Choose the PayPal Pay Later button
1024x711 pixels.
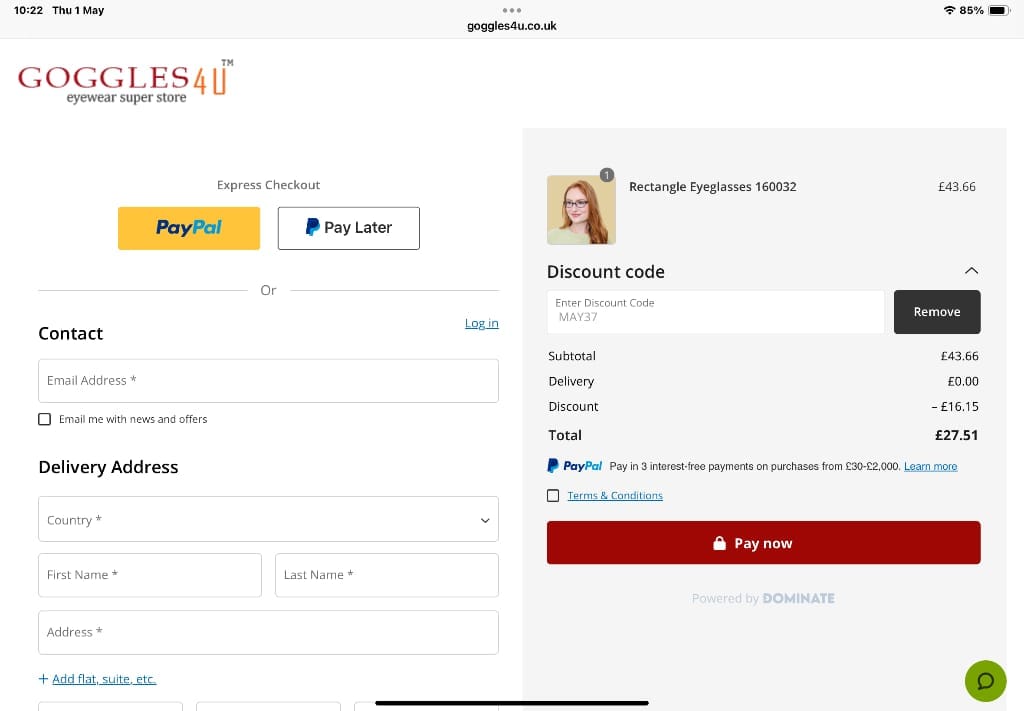(349, 228)
